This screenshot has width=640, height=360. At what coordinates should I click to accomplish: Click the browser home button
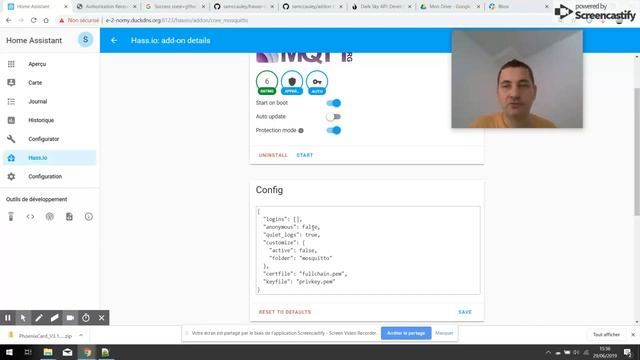click(x=46, y=20)
